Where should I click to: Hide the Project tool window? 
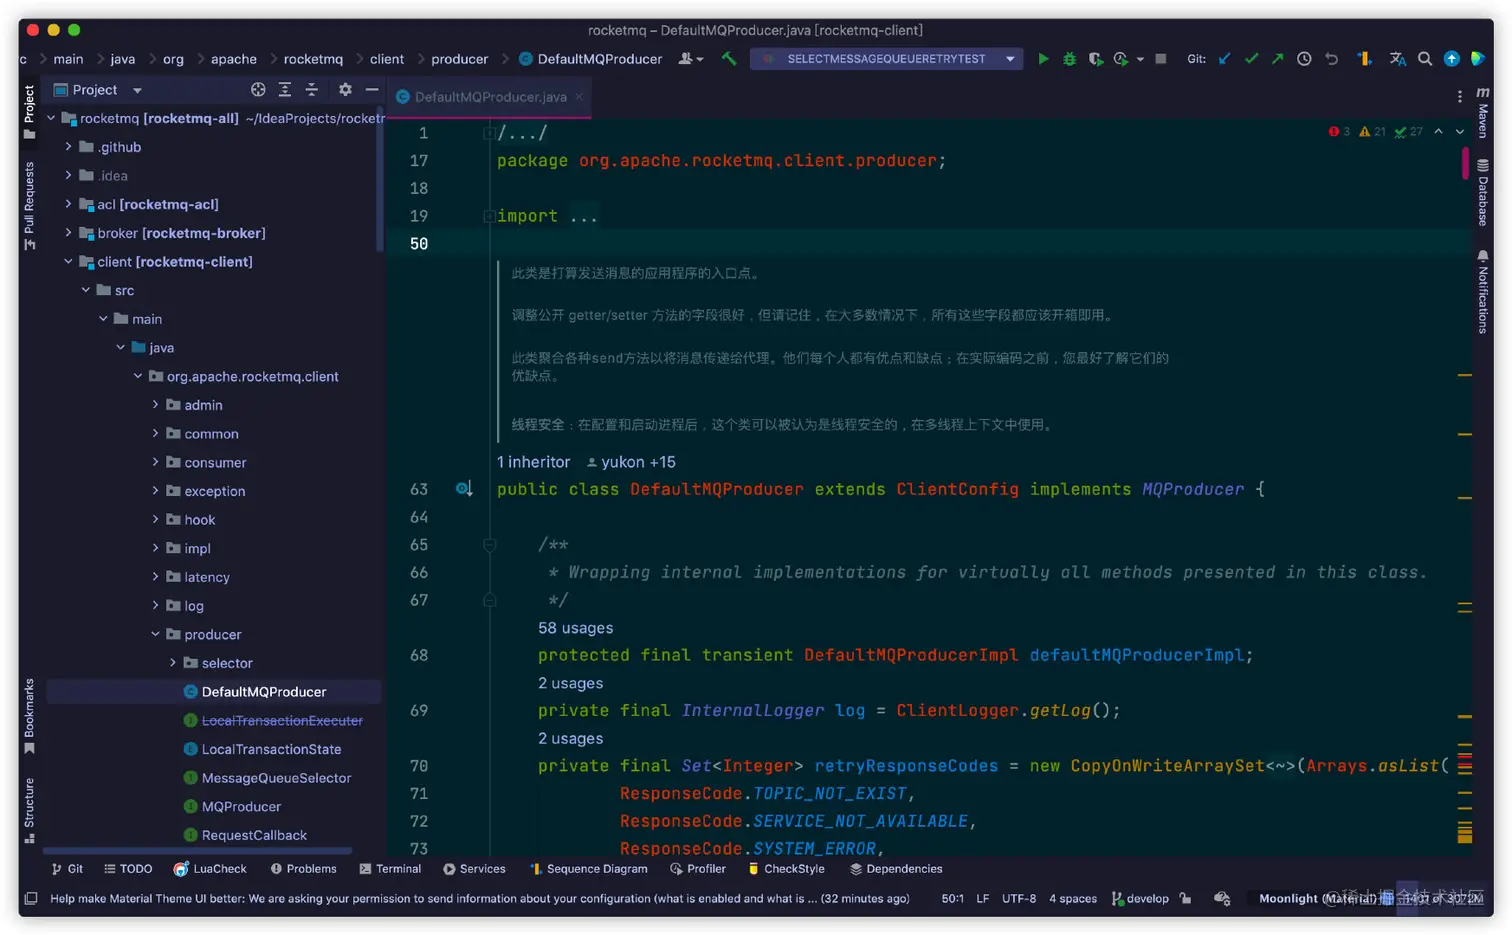[x=372, y=90]
